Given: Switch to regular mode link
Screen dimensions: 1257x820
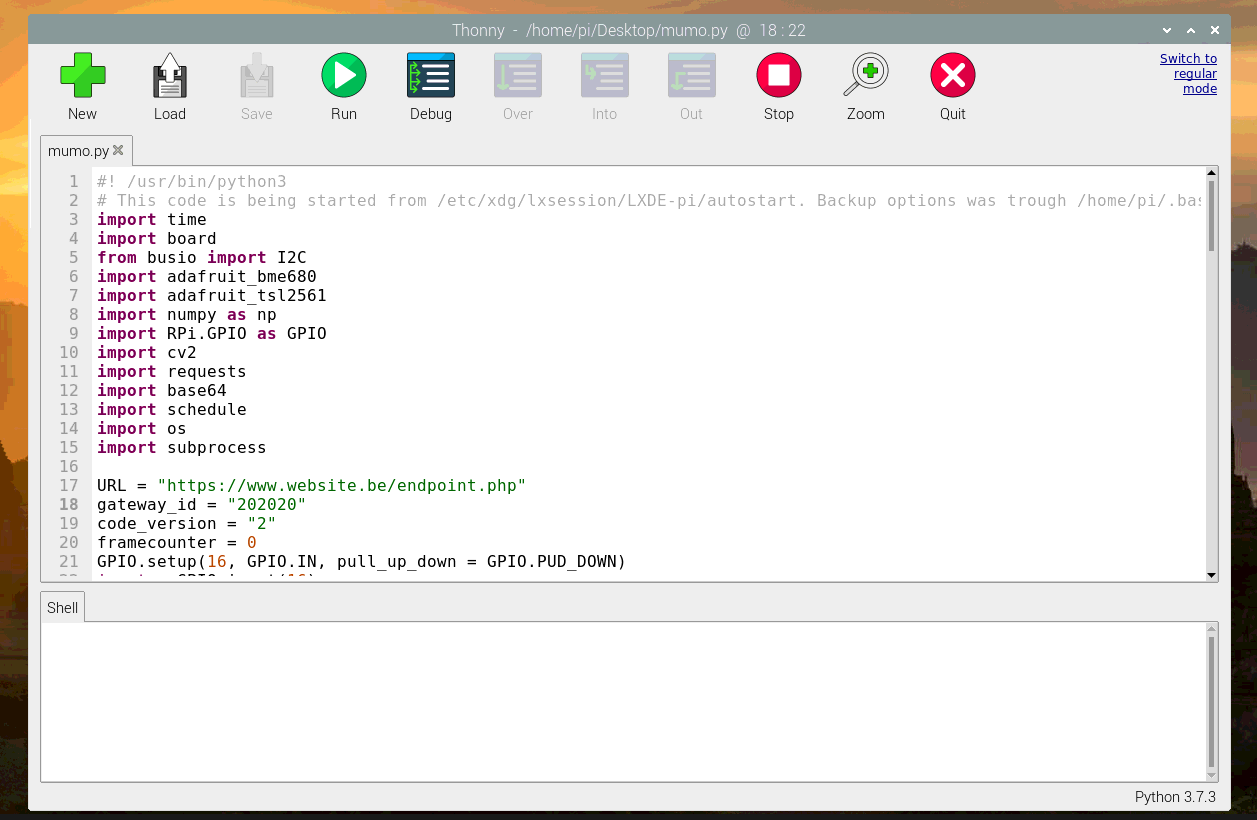Looking at the screenshot, I should click(x=1188, y=74).
